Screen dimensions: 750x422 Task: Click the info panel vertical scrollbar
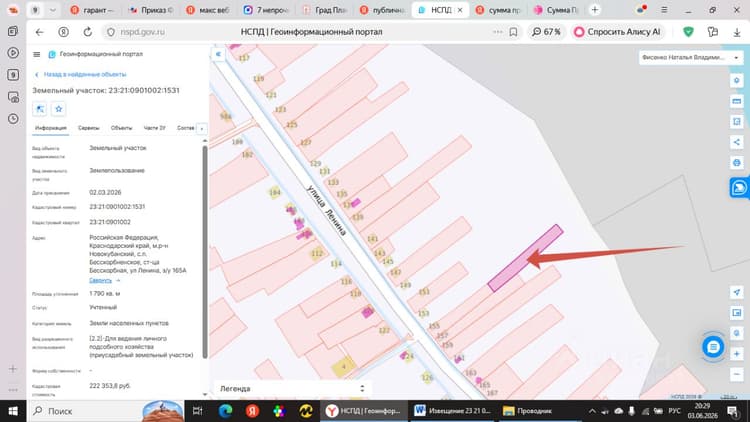[x=205, y=251]
